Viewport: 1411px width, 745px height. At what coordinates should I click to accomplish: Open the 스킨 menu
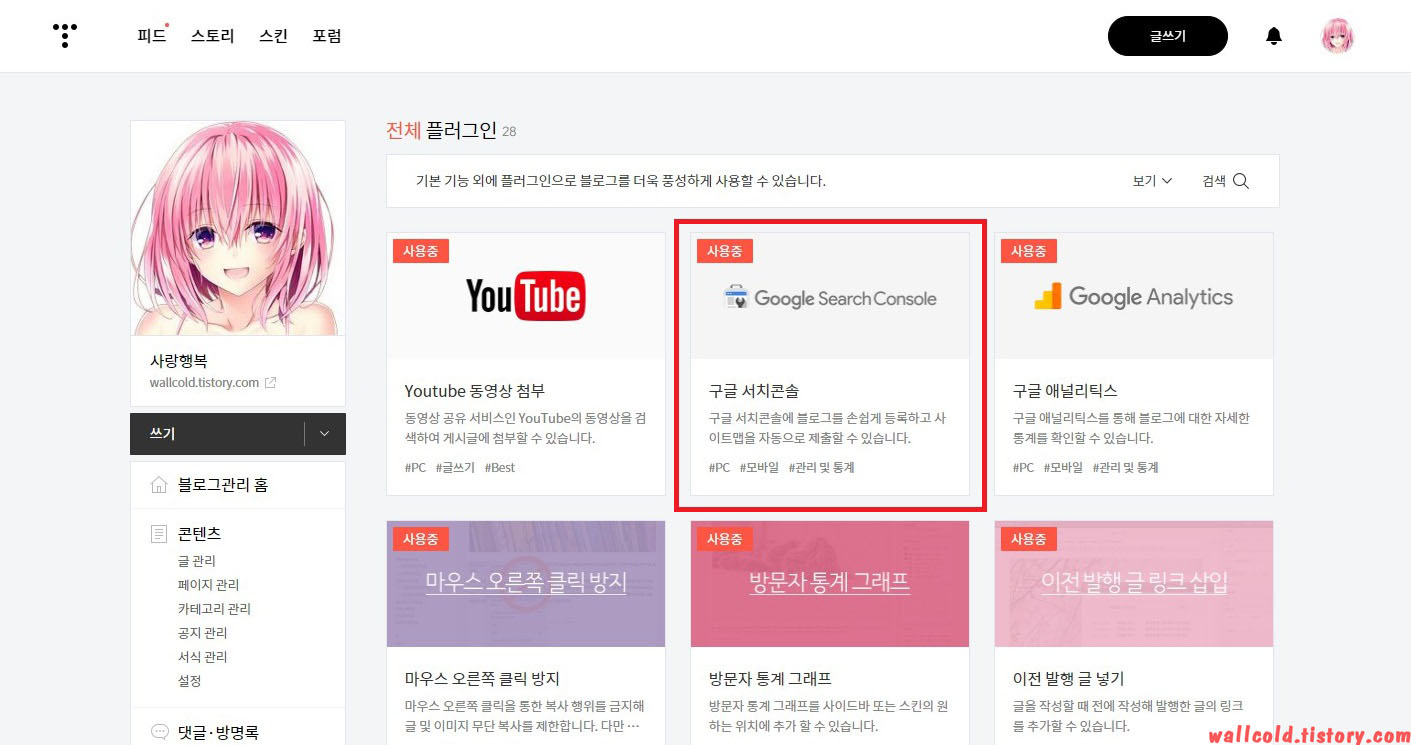(x=273, y=36)
